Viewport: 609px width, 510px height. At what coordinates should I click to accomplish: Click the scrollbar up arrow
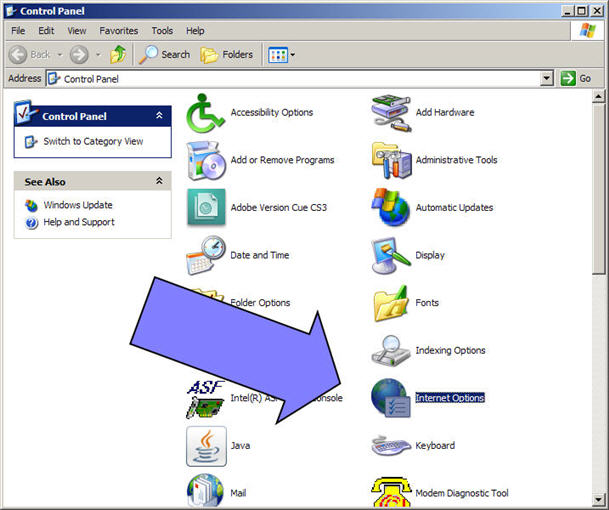(x=598, y=96)
